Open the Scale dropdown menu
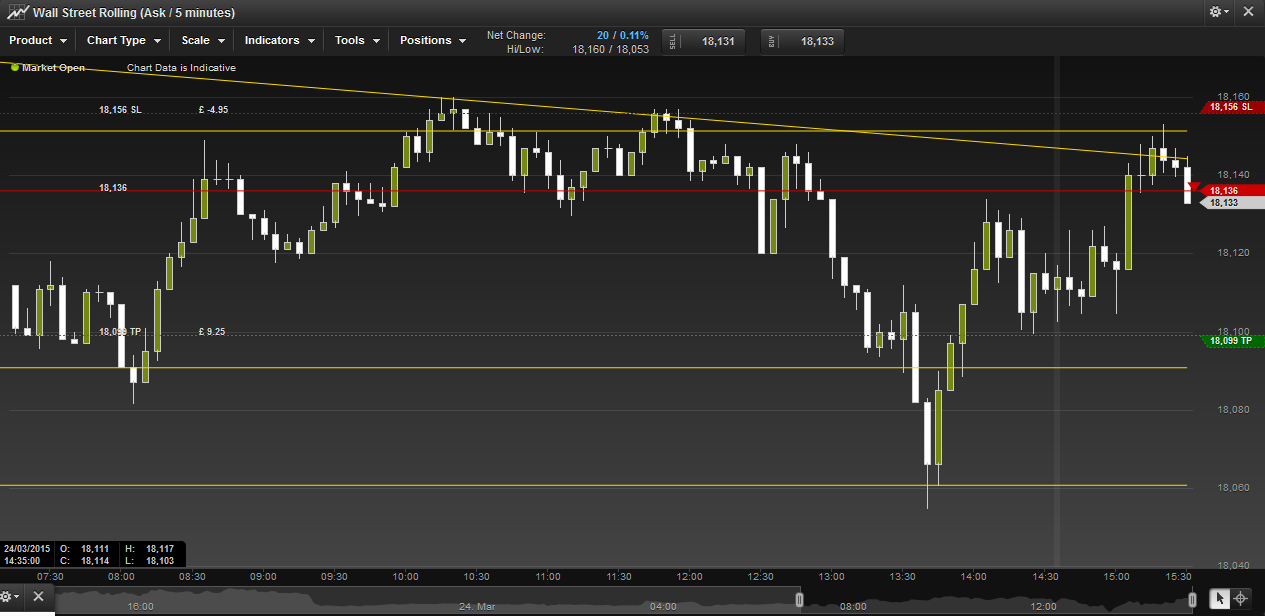This screenshot has width=1265, height=616. (x=202, y=41)
